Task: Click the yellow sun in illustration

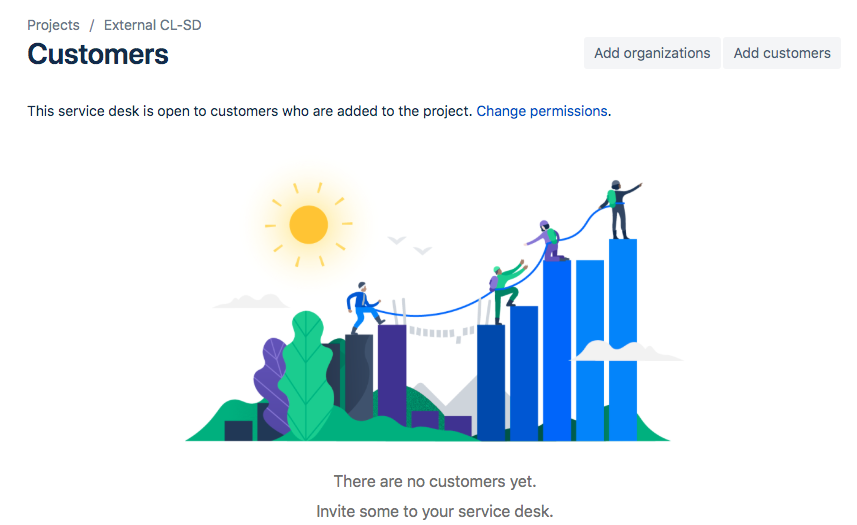Action: (x=308, y=225)
